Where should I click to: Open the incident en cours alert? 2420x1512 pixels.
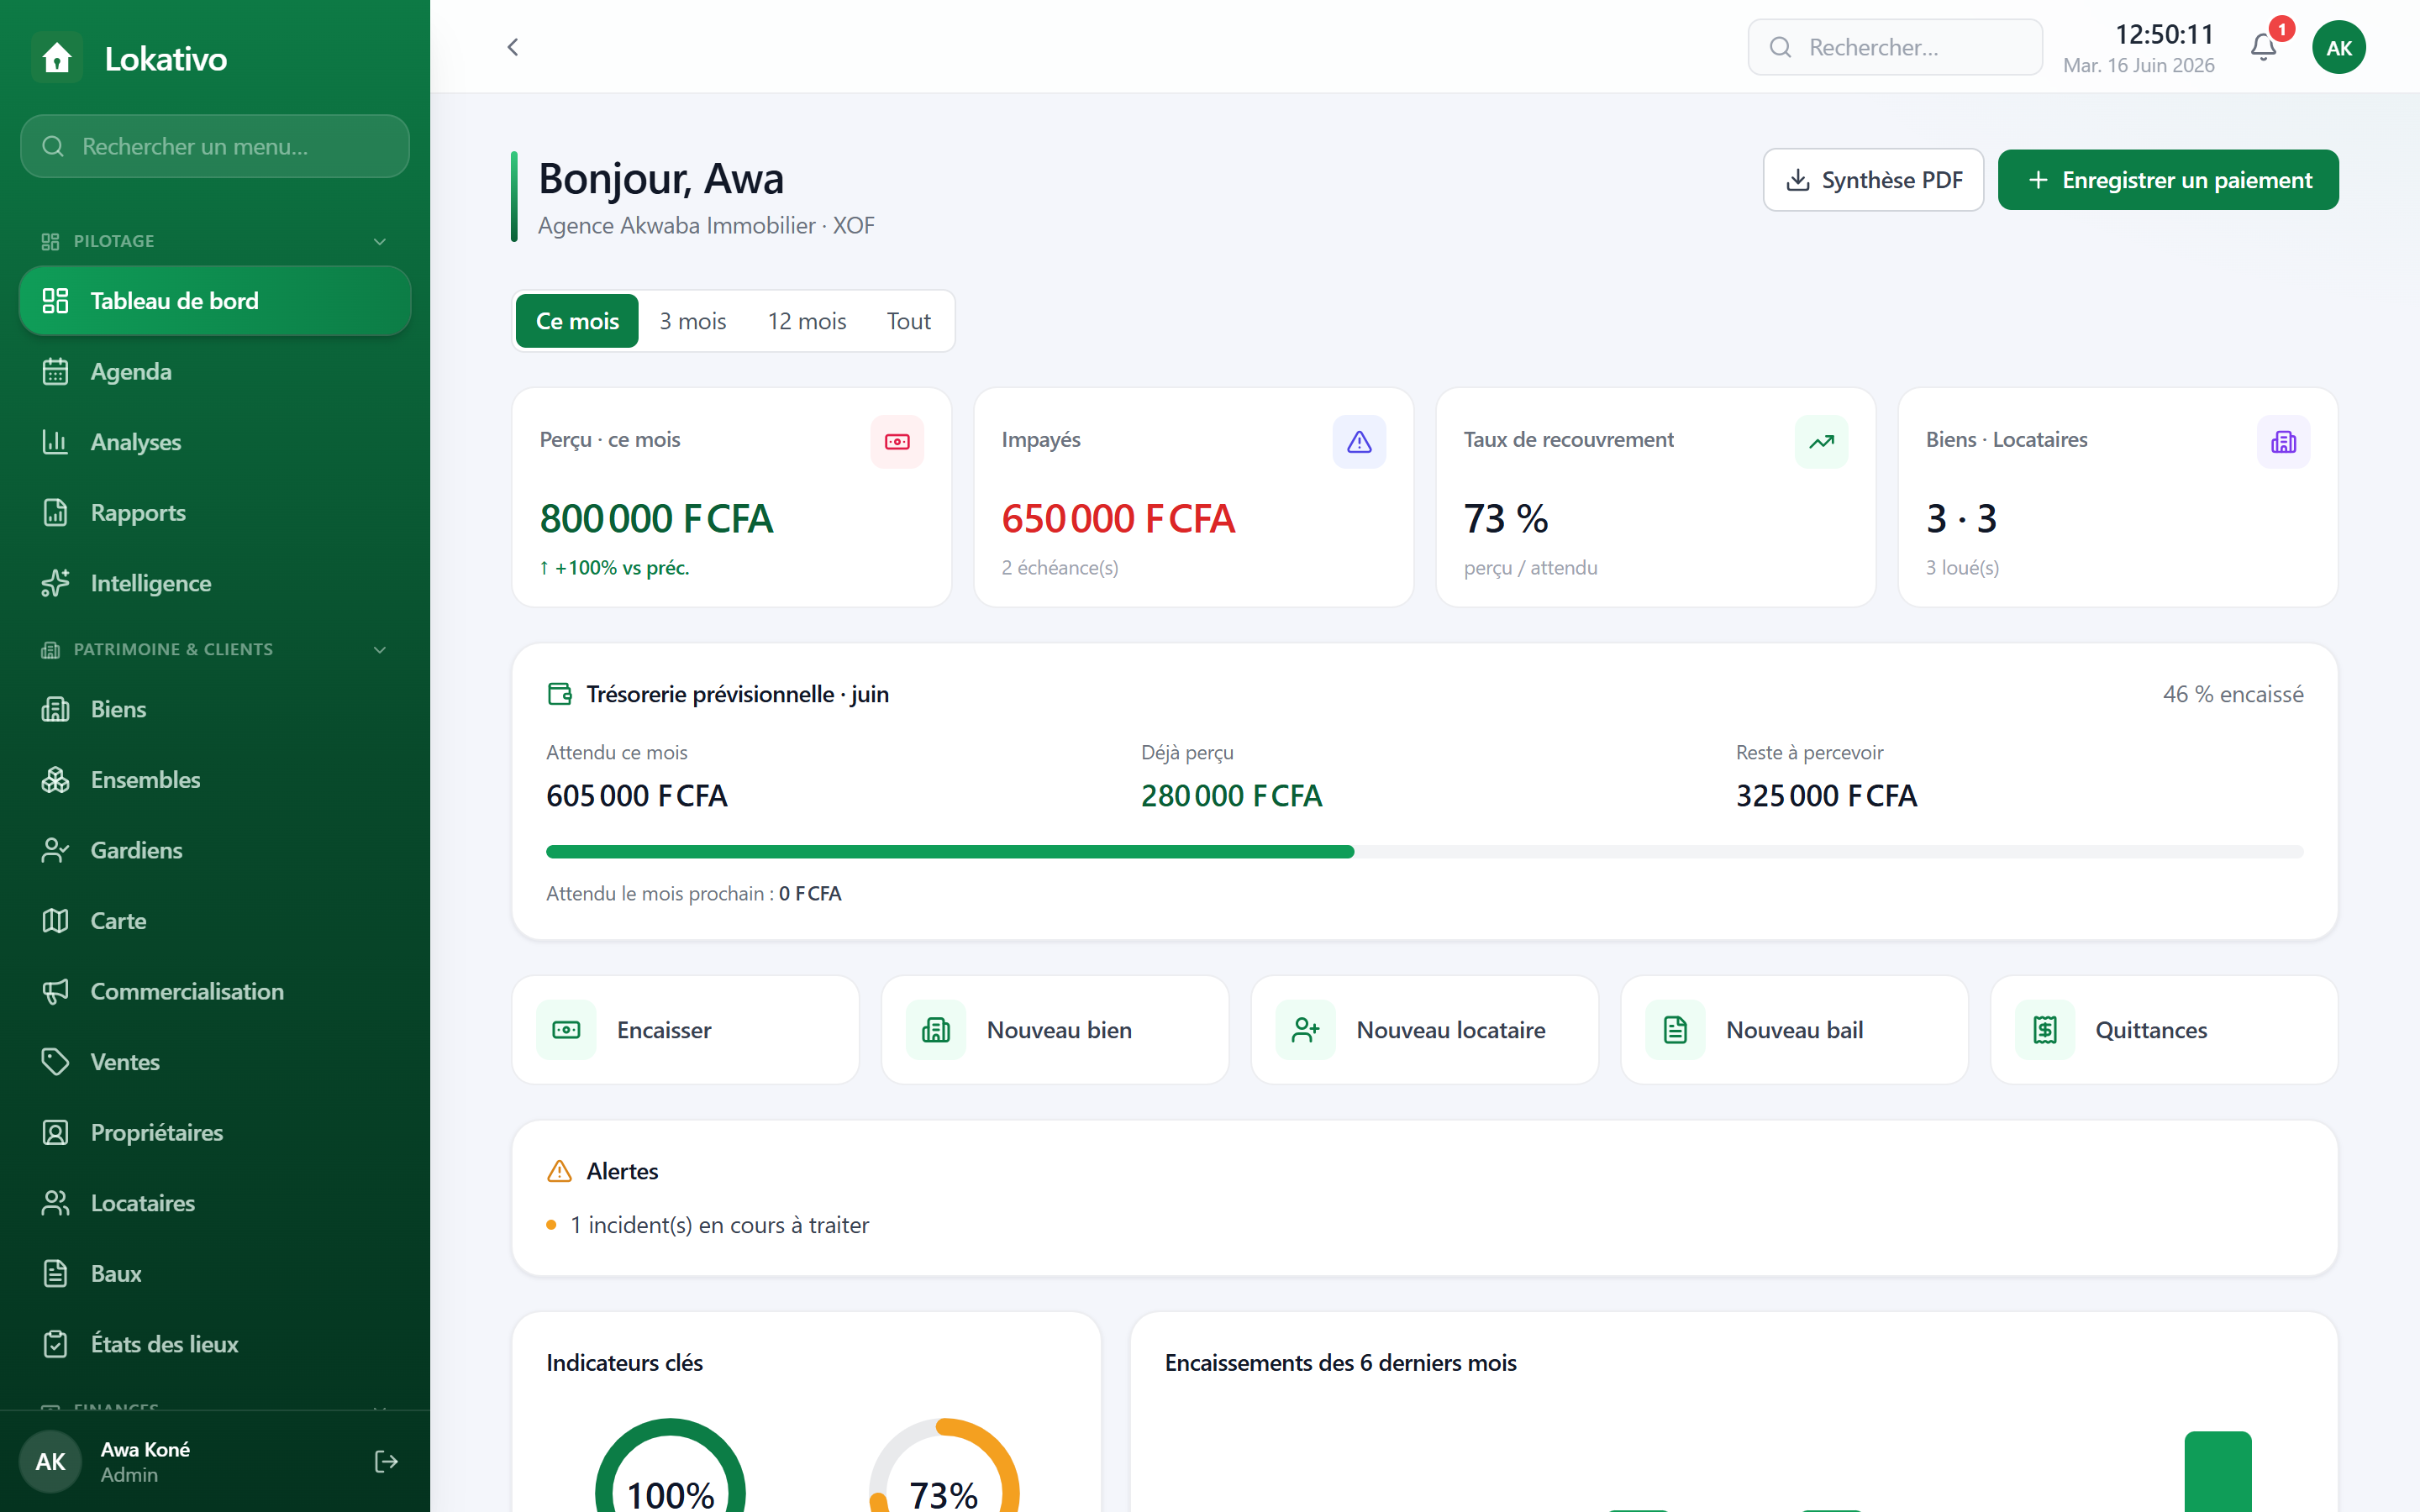(x=719, y=1225)
